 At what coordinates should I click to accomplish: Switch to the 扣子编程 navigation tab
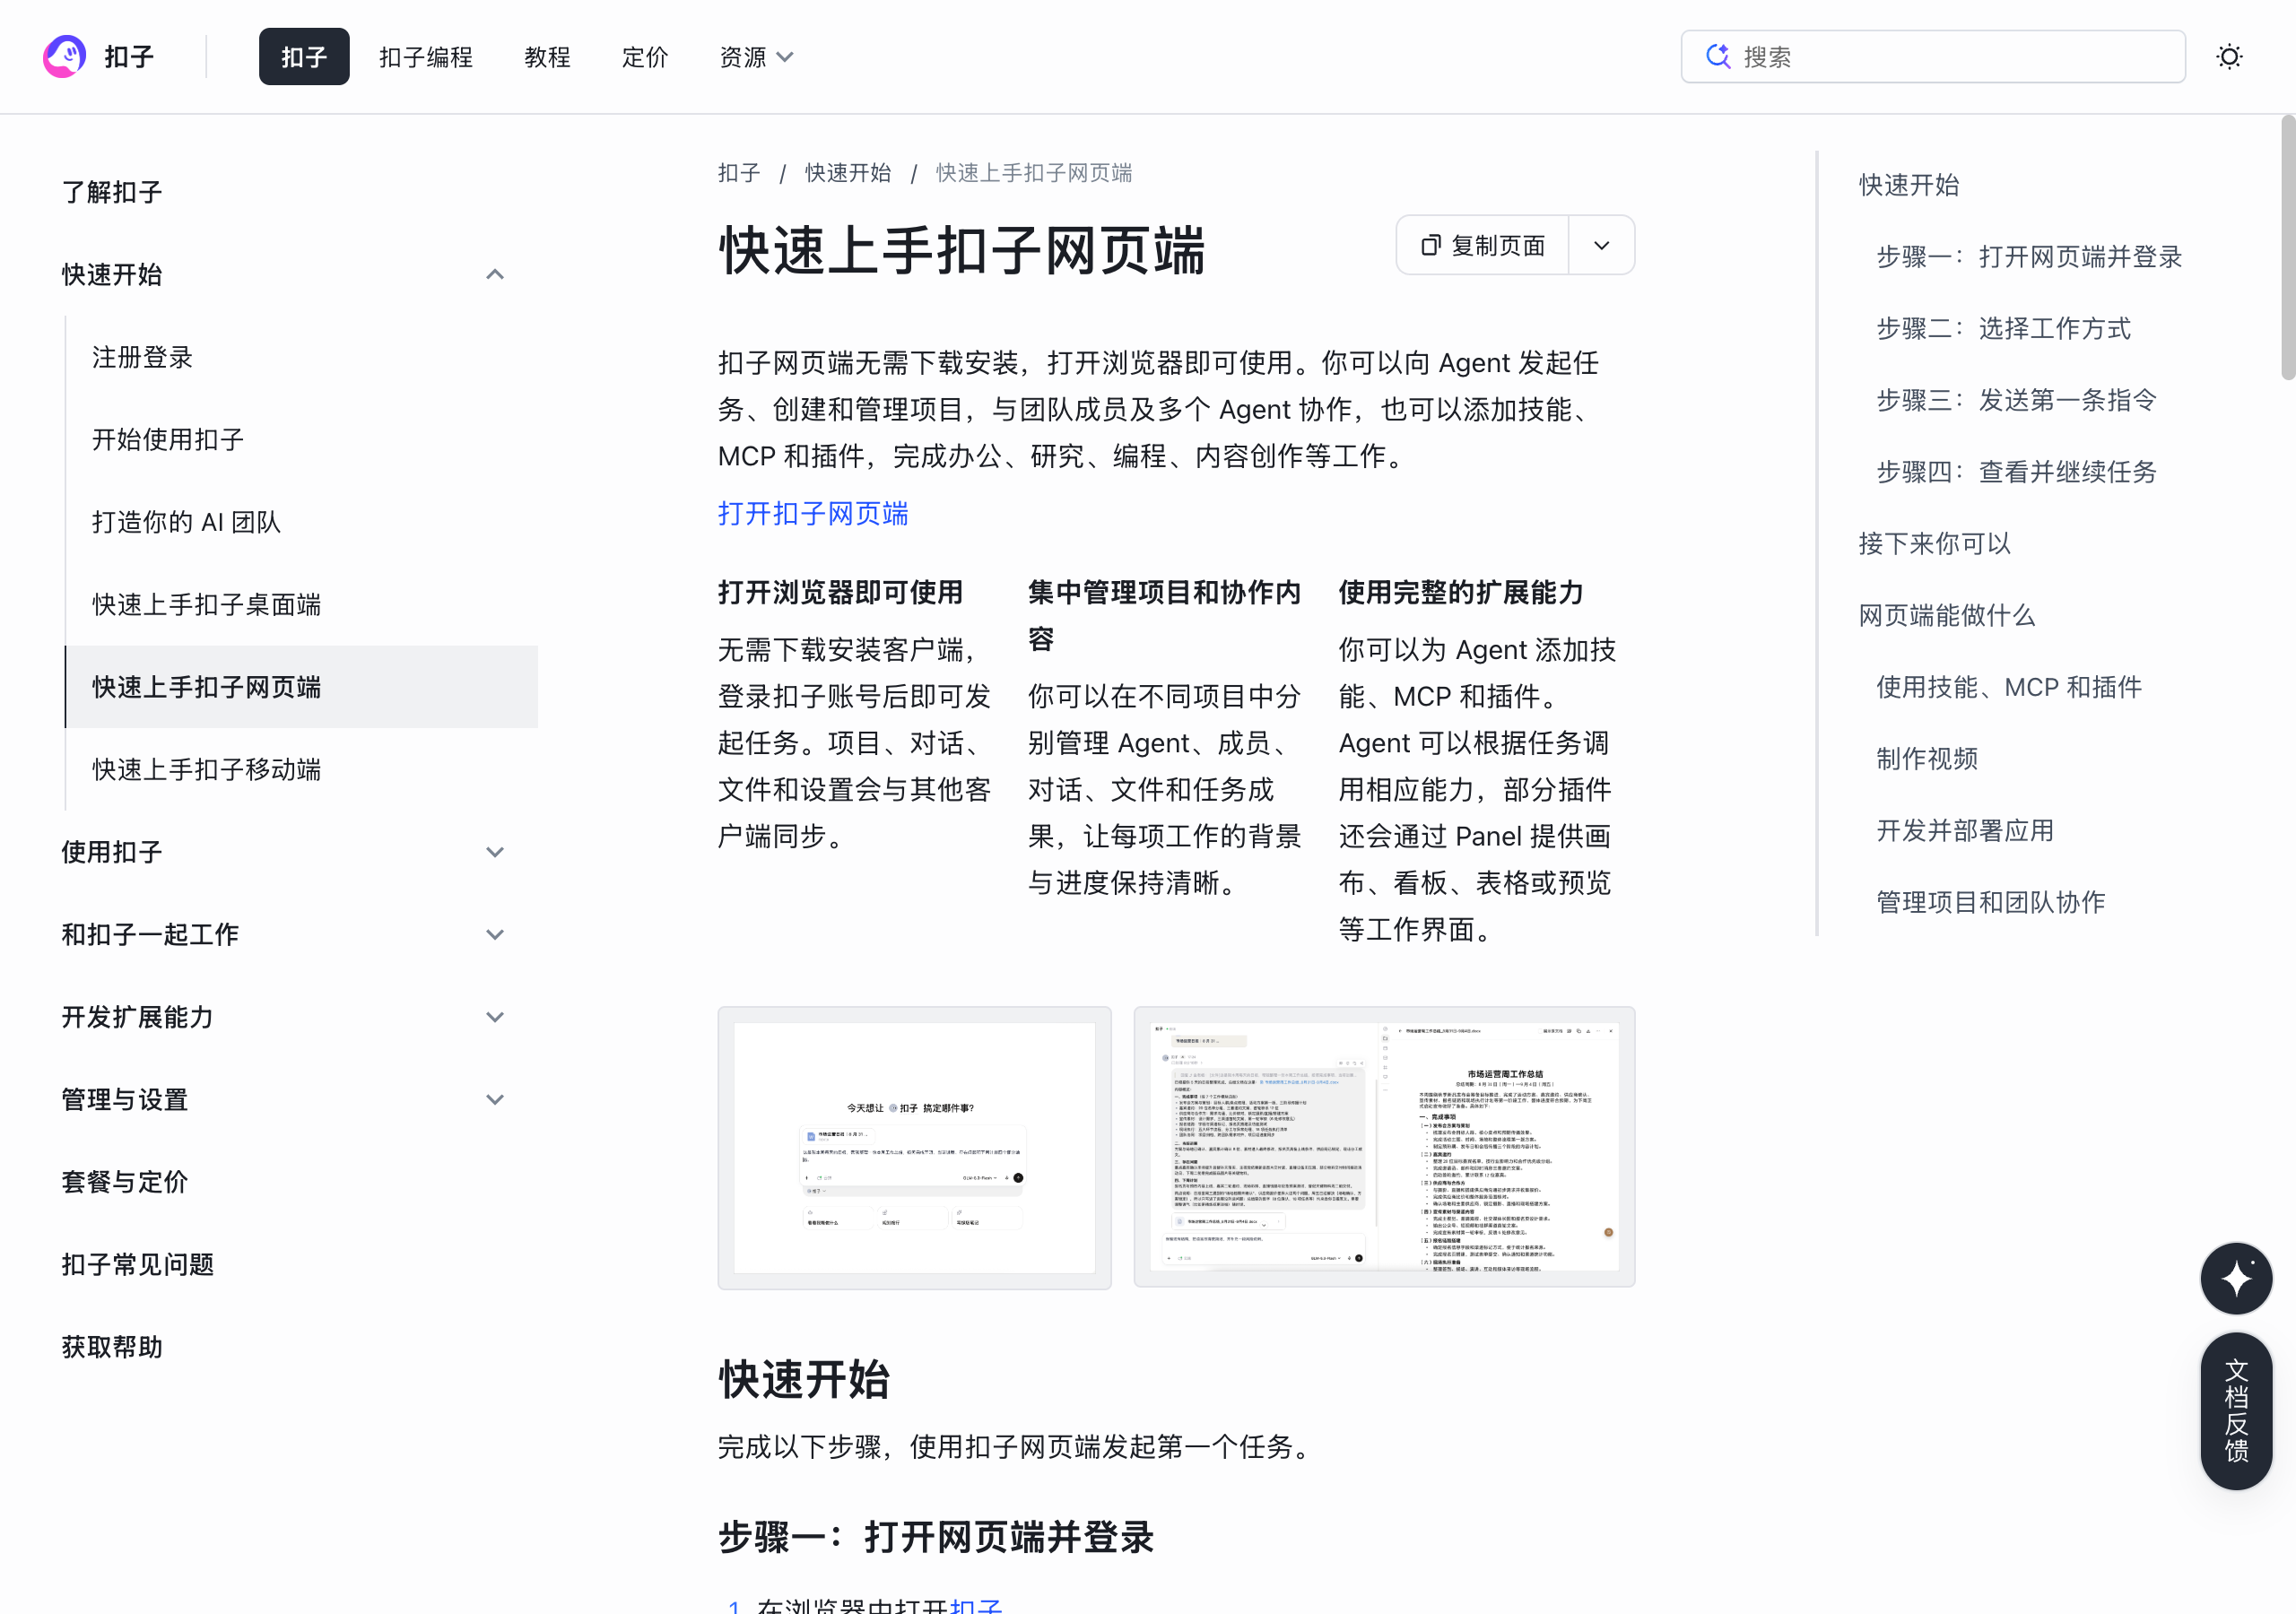coord(426,57)
